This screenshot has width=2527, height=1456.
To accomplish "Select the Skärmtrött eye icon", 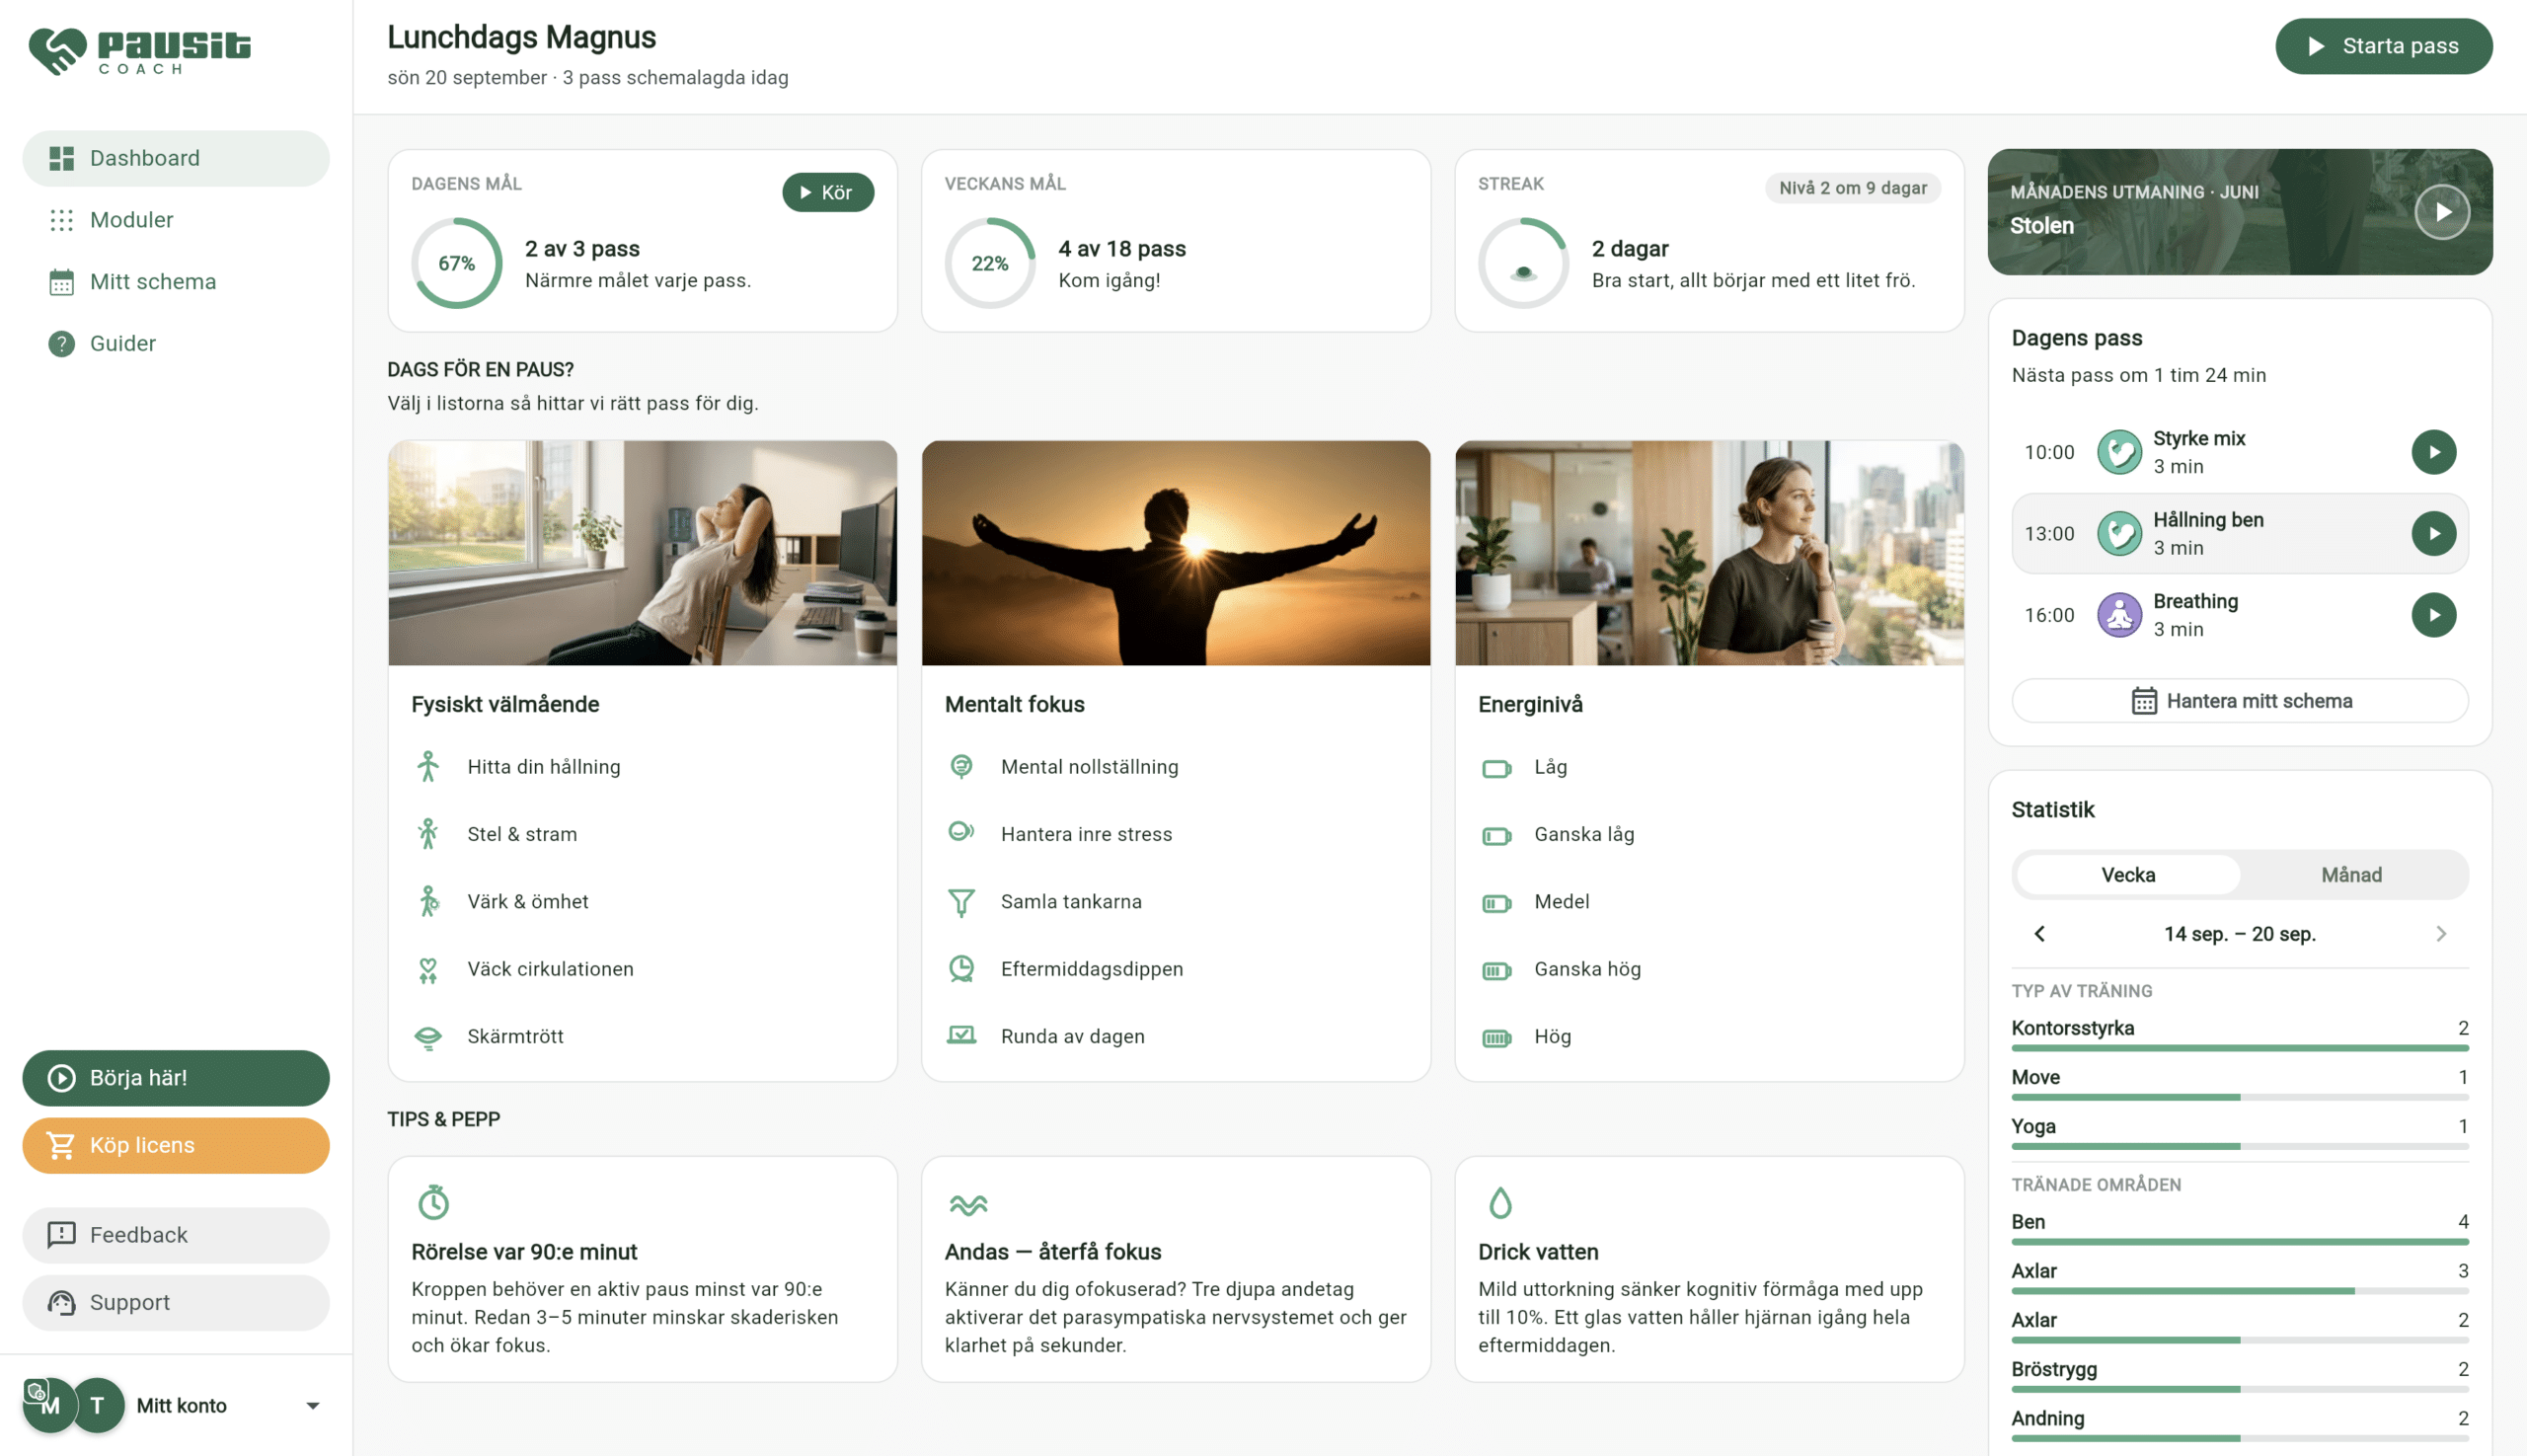I will (428, 1037).
